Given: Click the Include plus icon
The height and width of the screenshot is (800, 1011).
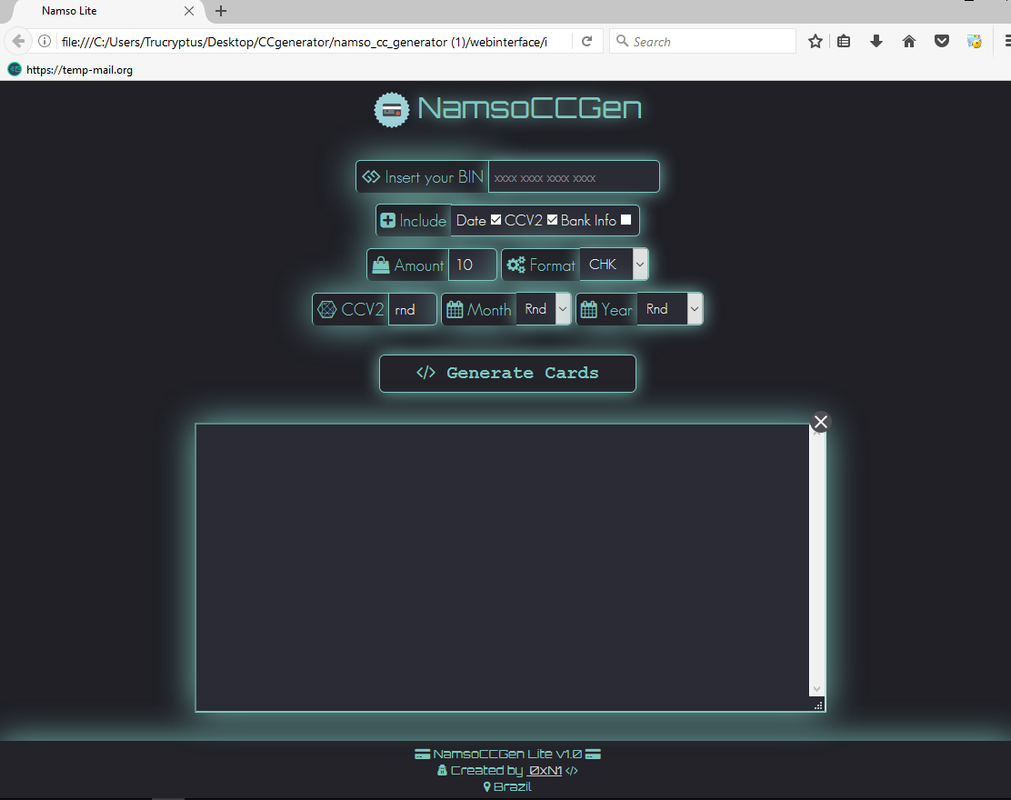Looking at the screenshot, I should [388, 220].
